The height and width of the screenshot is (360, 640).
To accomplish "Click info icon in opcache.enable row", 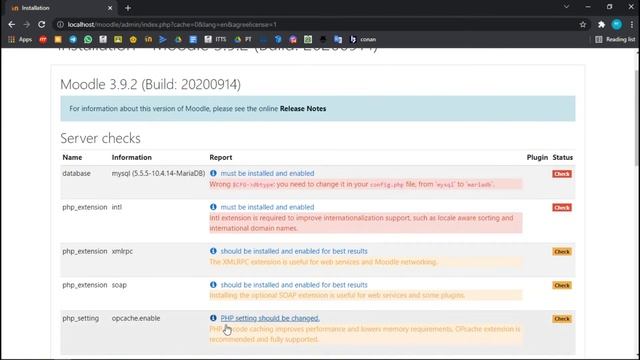I will pos(213,318).
